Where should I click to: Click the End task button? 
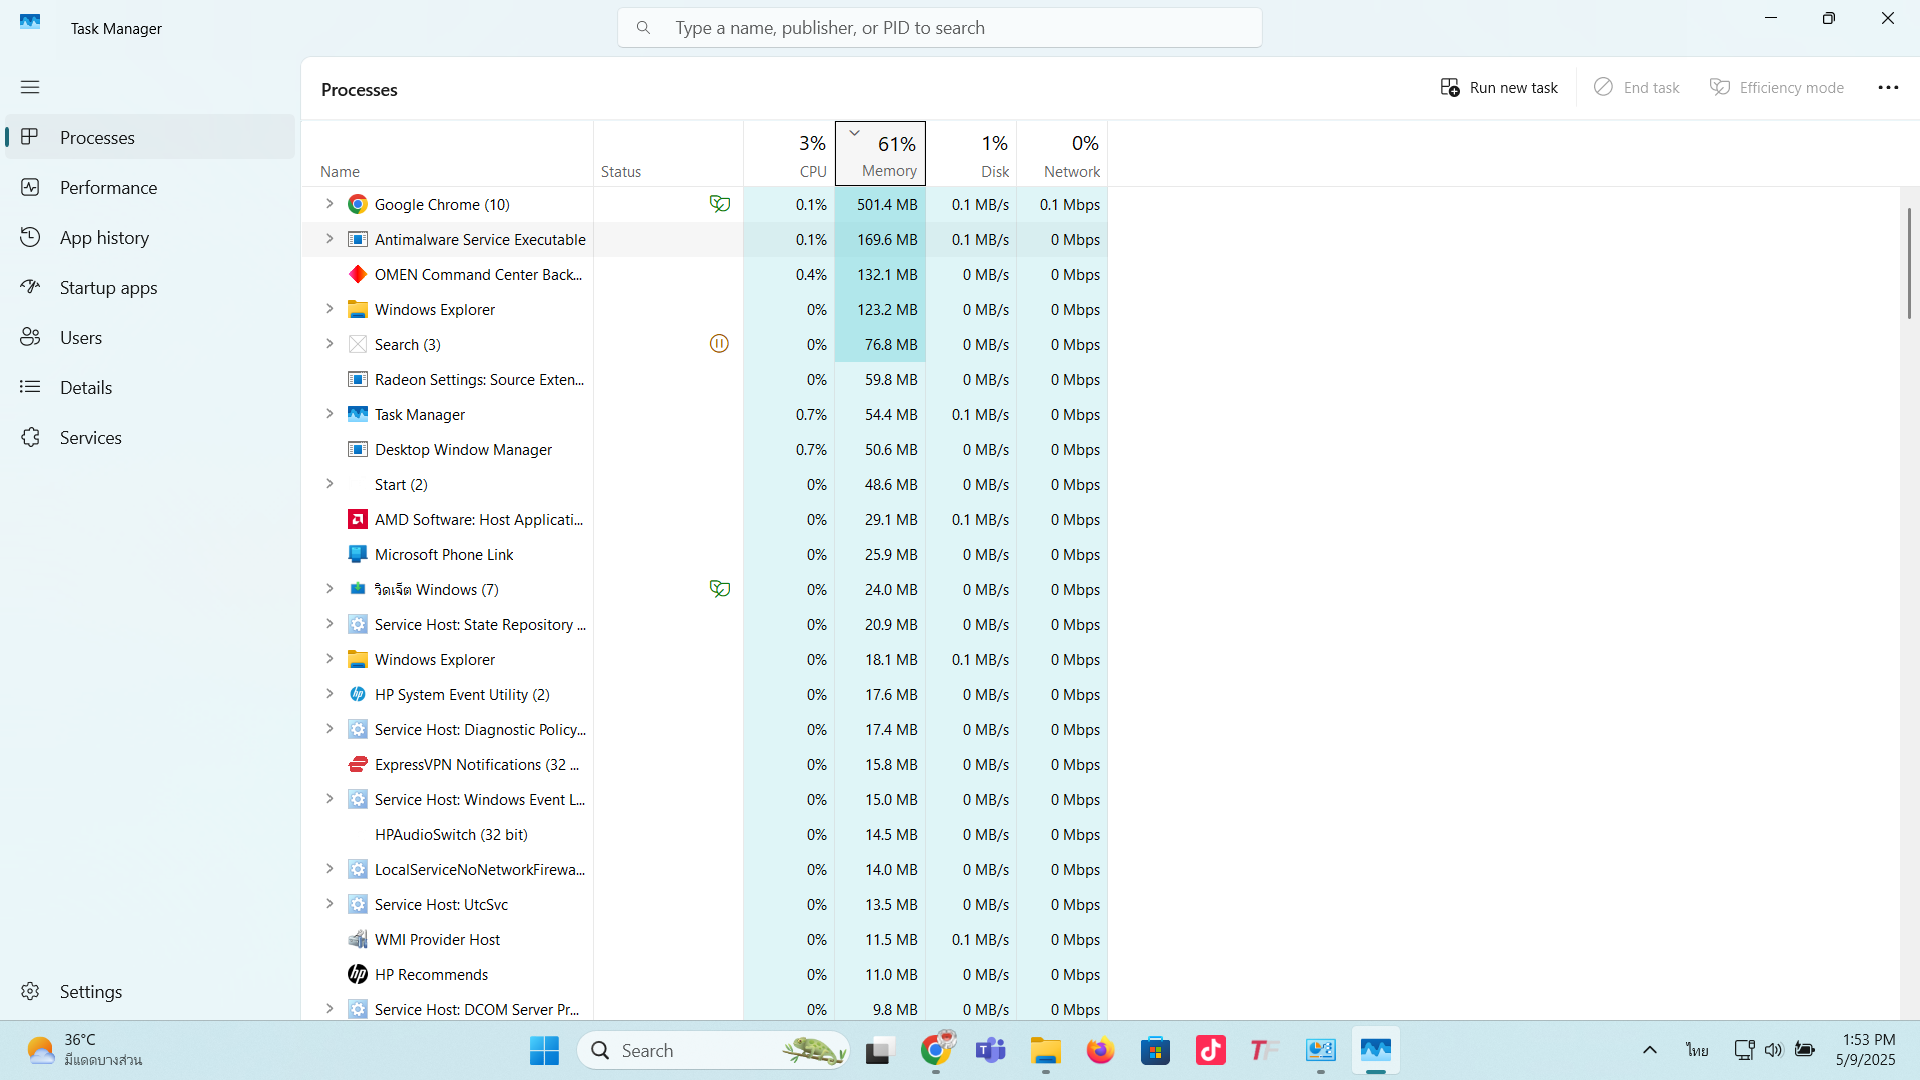coord(1637,88)
